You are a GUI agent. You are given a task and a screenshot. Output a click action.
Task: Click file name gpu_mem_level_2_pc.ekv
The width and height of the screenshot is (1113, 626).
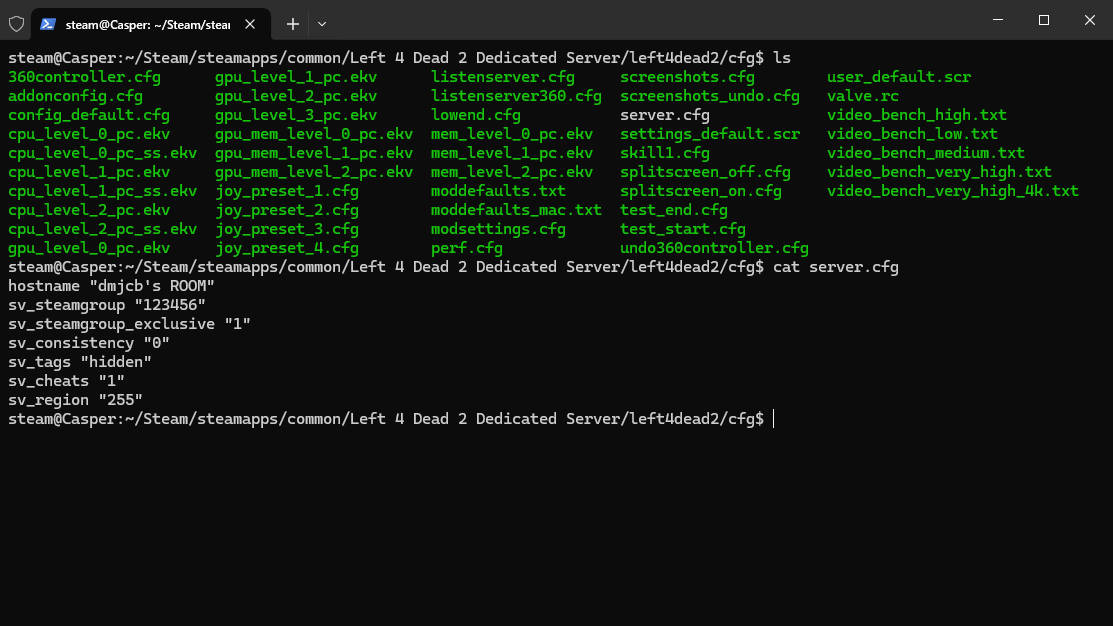coord(314,172)
